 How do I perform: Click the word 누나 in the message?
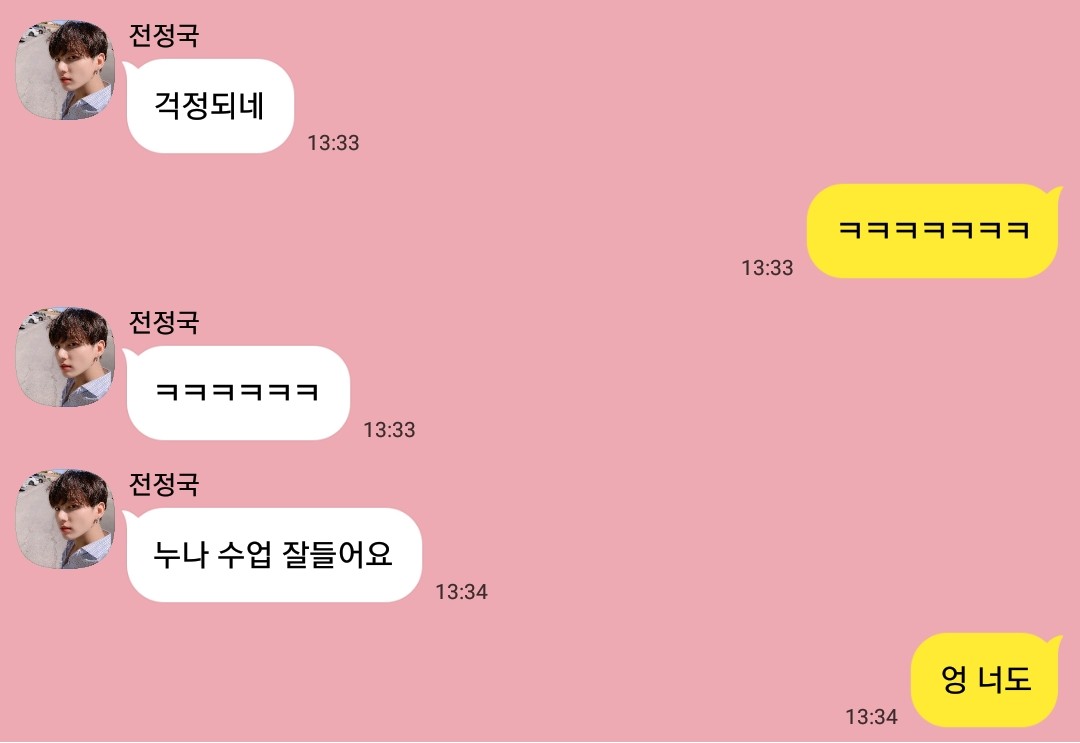coord(180,555)
